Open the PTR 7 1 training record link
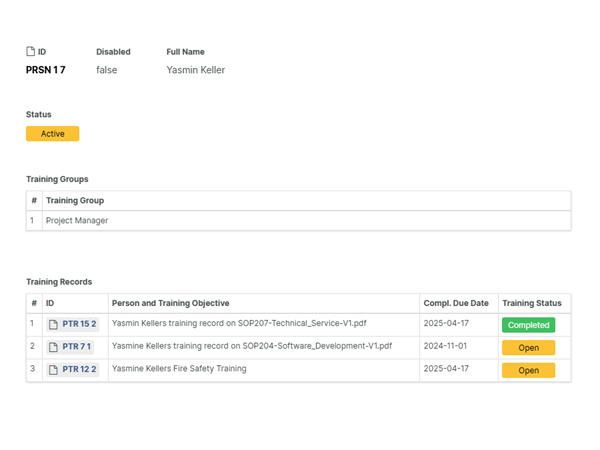600x450 pixels. (76, 347)
